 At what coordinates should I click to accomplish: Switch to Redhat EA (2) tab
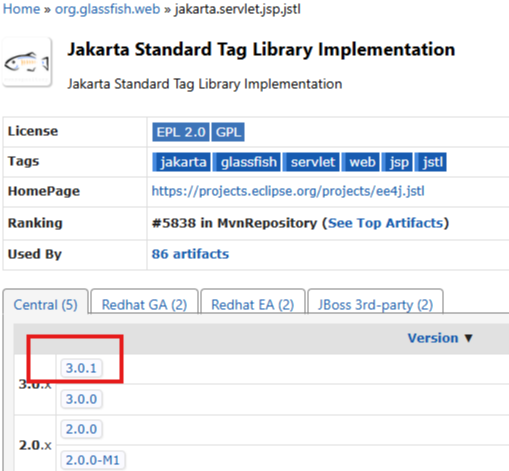pos(253,304)
